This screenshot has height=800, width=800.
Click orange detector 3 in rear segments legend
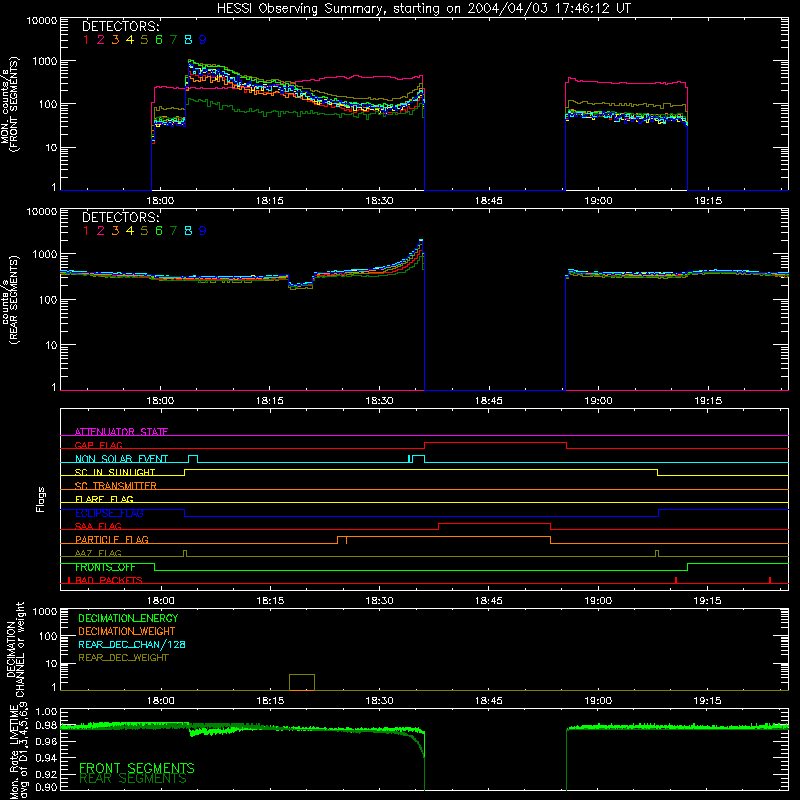115,231
